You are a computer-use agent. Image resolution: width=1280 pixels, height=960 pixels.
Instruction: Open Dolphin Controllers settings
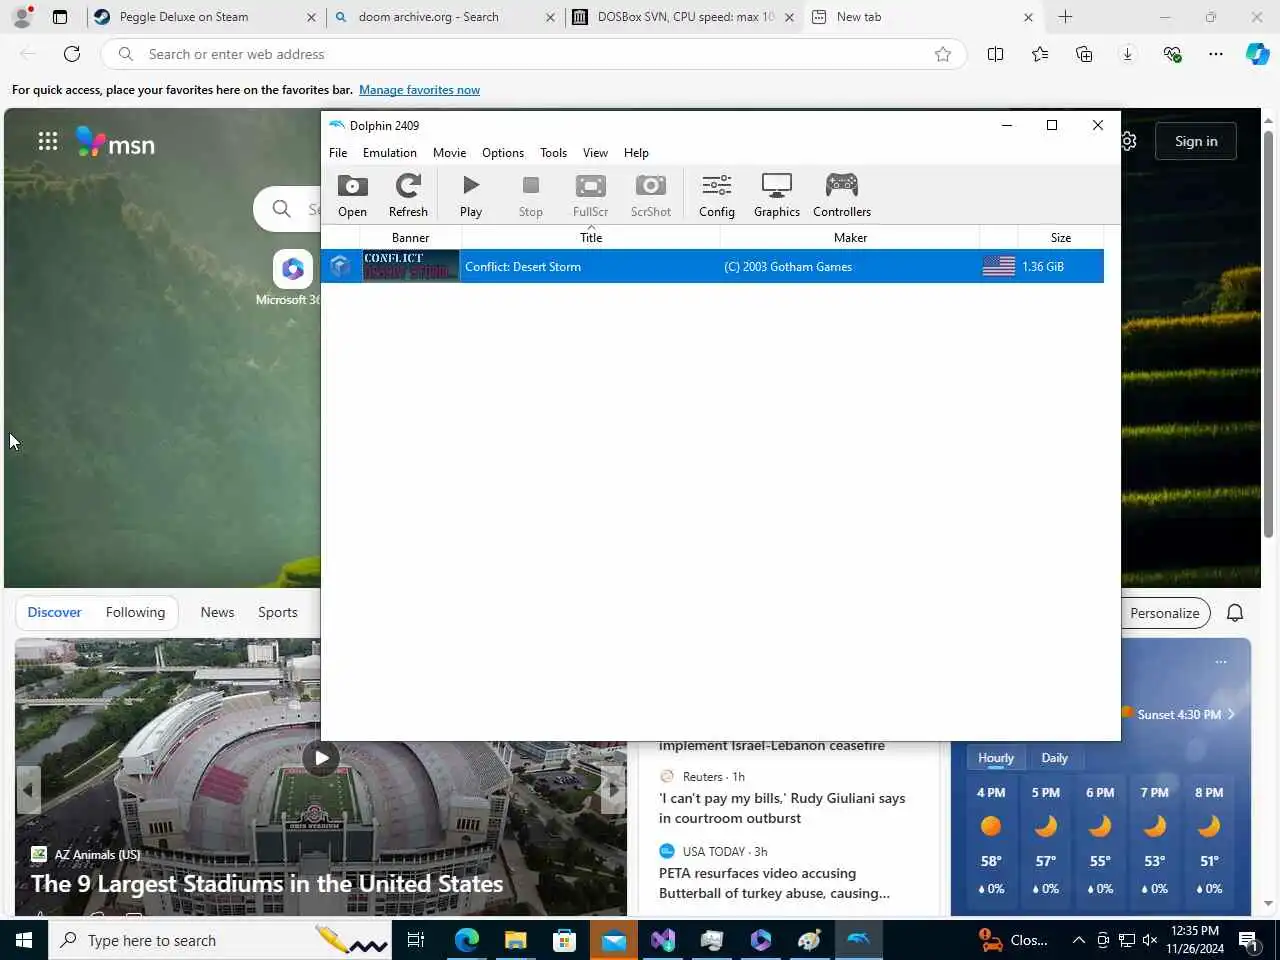coord(842,195)
